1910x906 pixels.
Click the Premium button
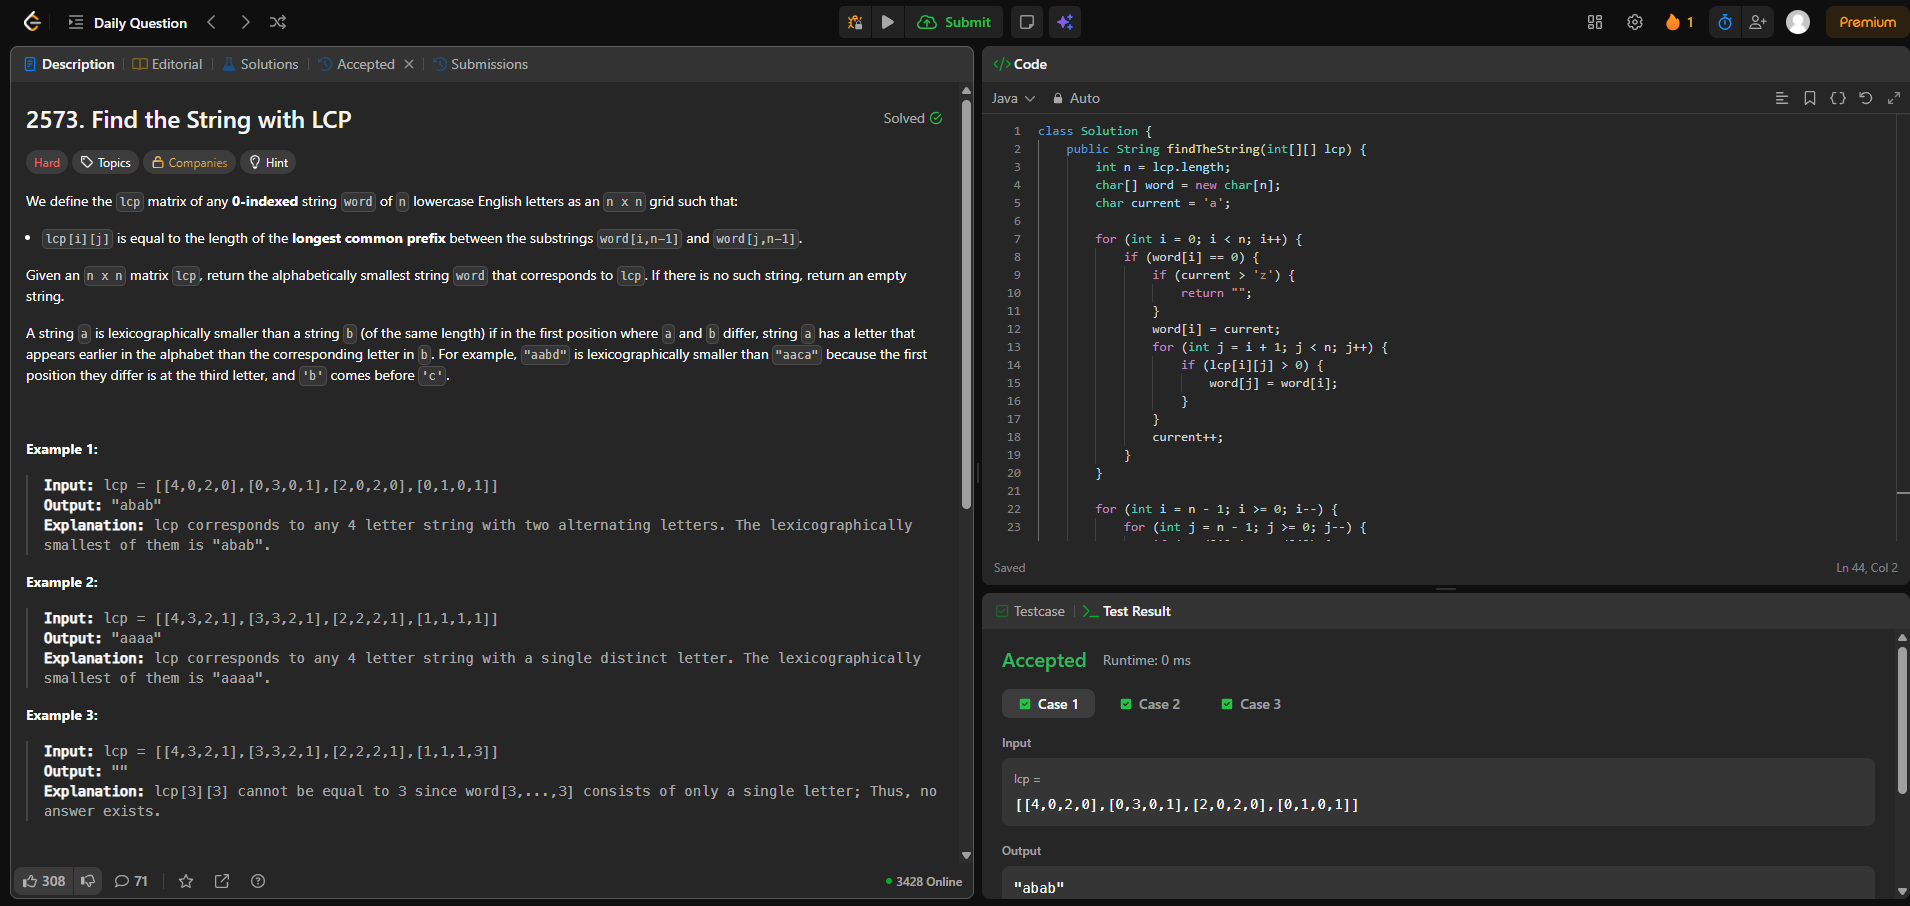(x=1866, y=22)
